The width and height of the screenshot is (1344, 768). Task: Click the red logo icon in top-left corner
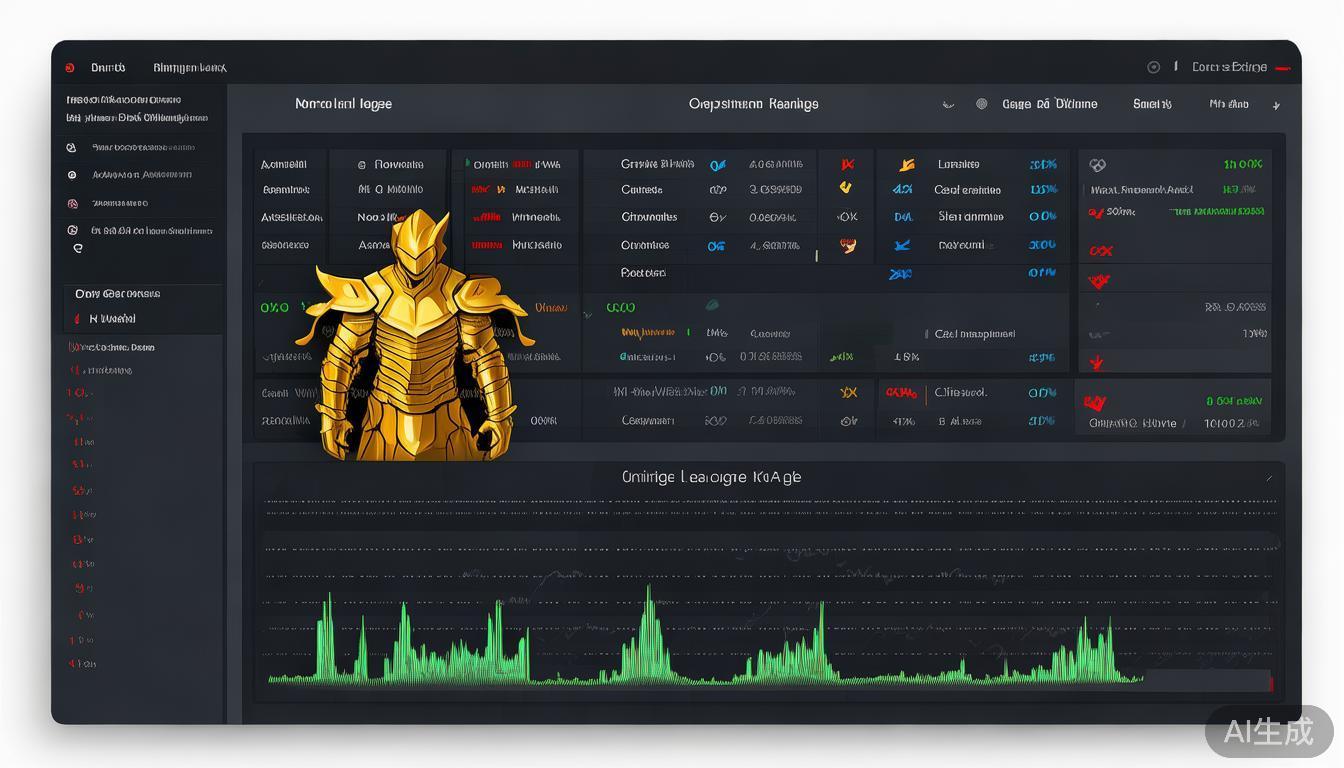click(x=70, y=68)
